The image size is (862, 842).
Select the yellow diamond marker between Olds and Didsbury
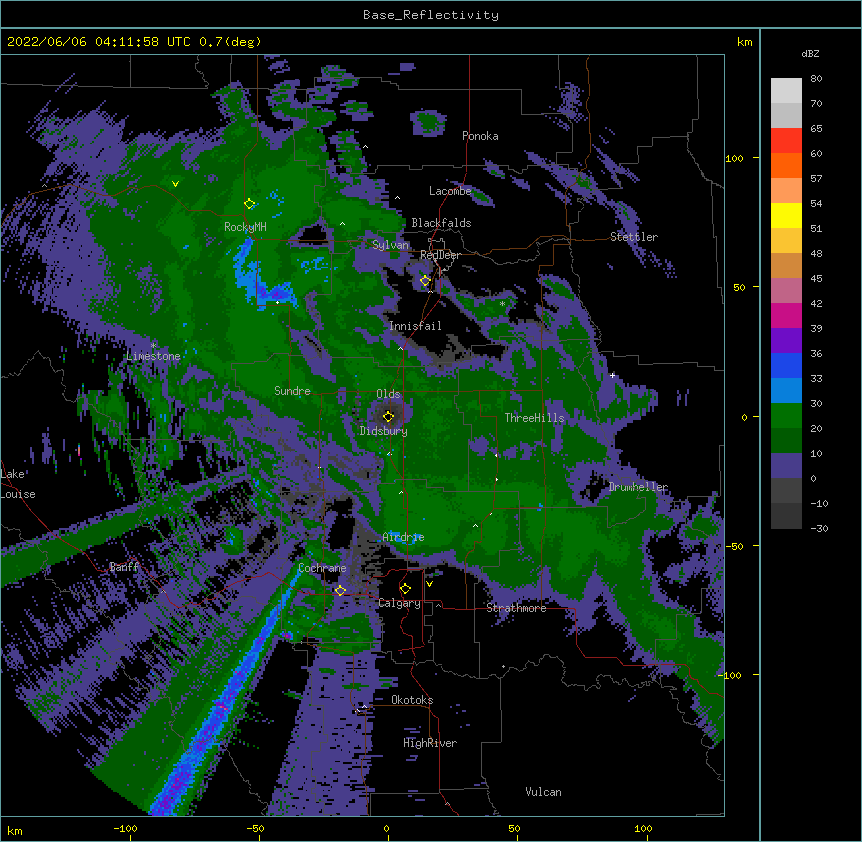click(x=388, y=416)
